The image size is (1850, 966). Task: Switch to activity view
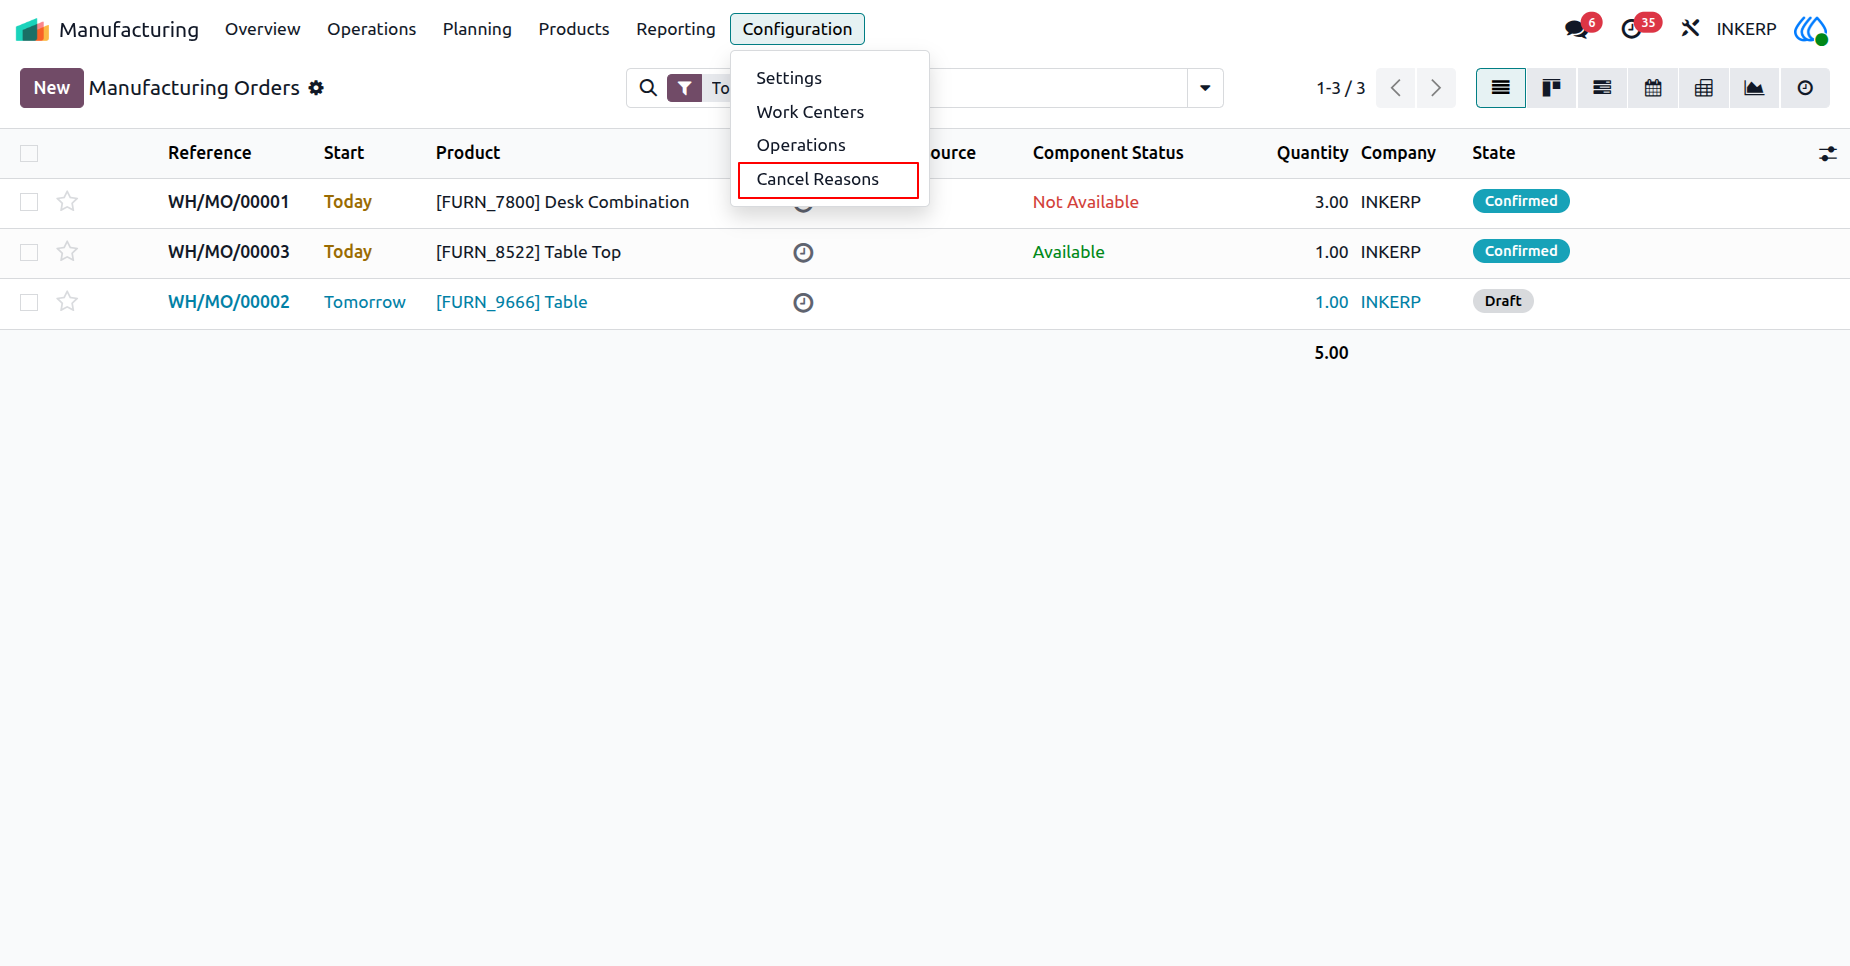point(1805,88)
